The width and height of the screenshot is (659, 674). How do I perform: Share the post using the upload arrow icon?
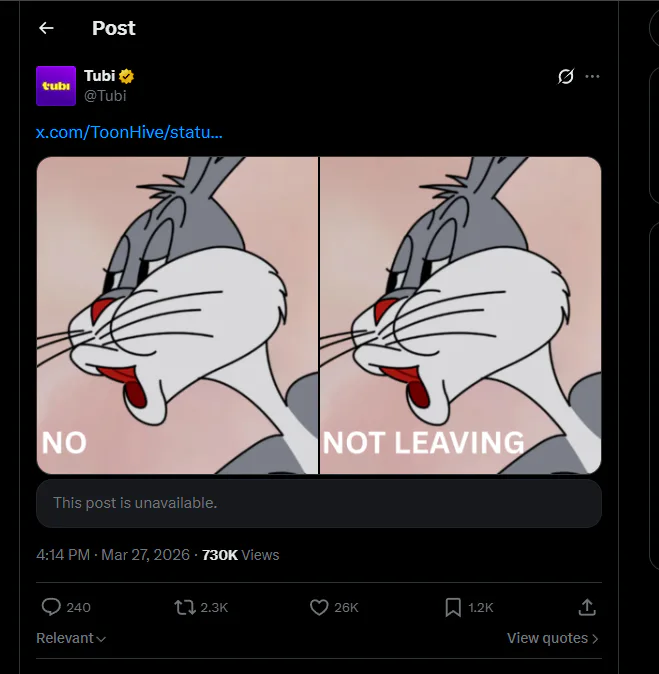(x=587, y=607)
